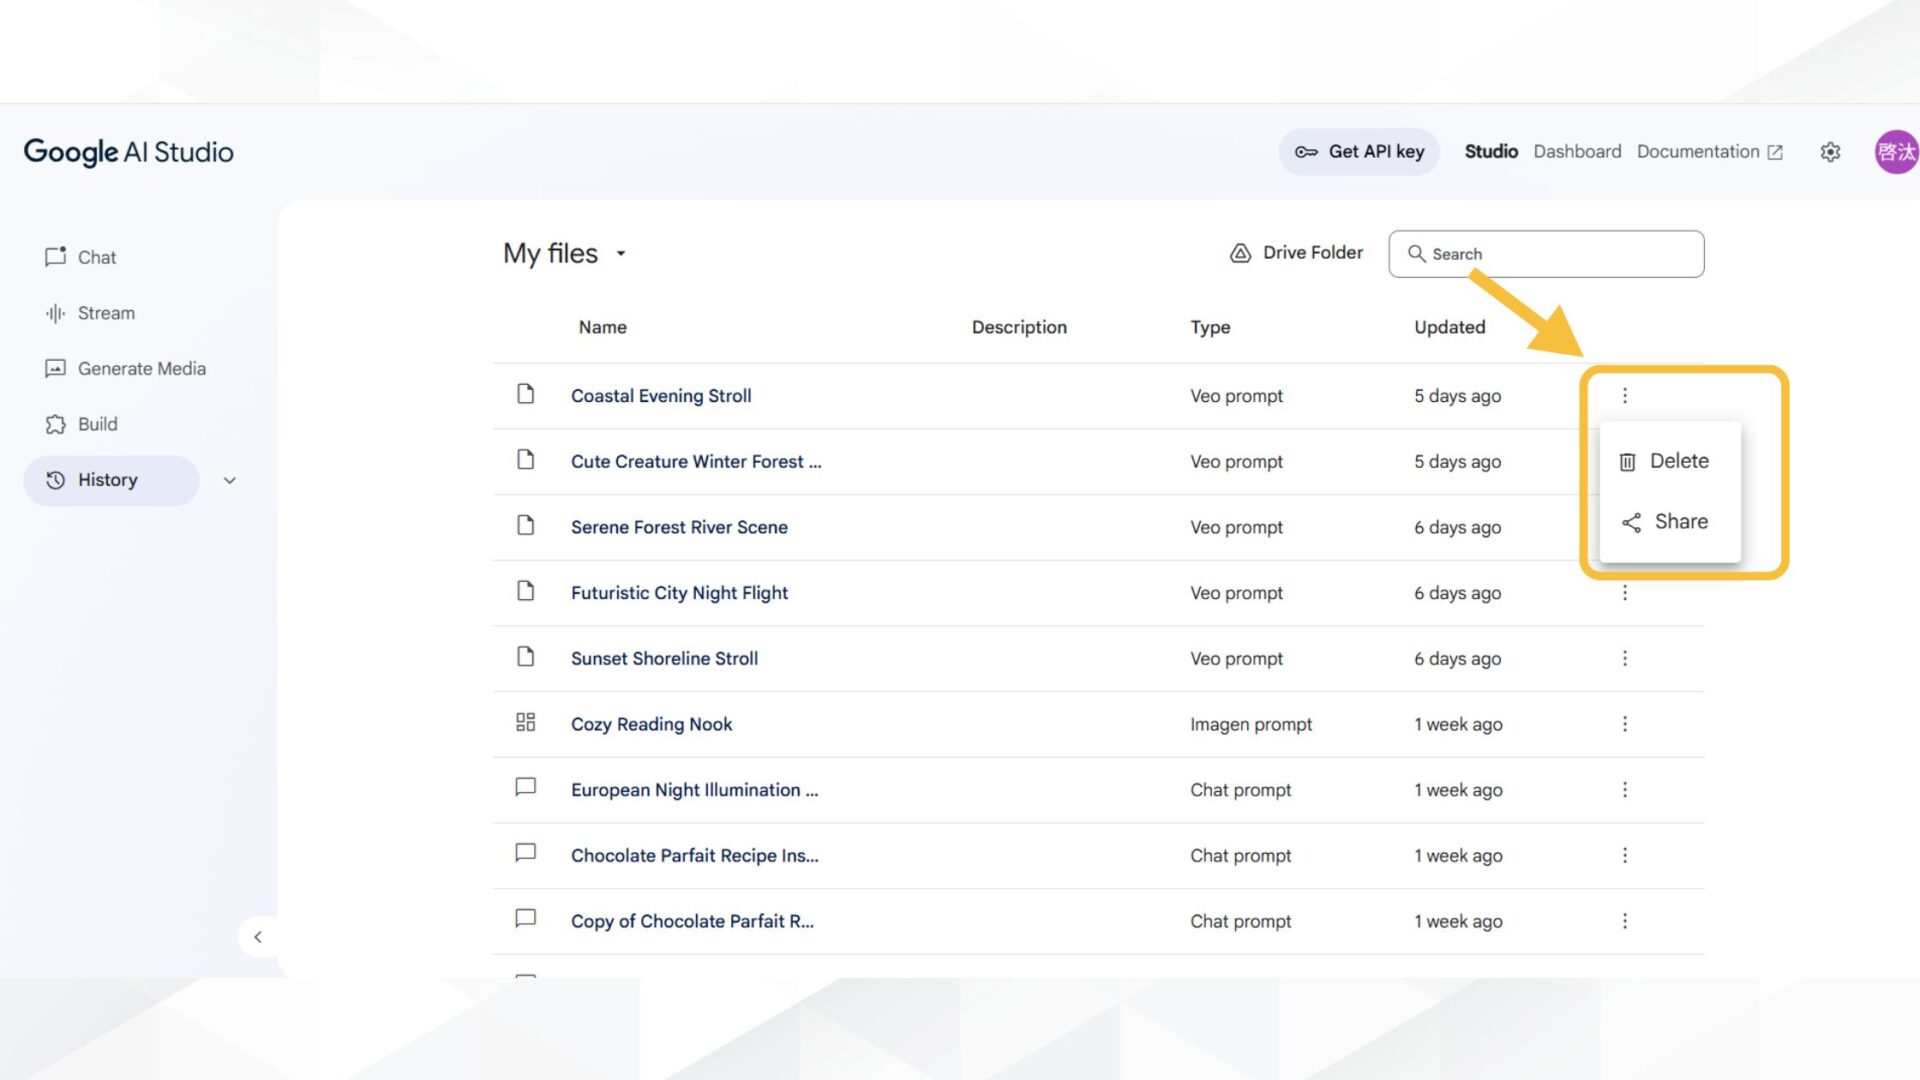Screen dimensions: 1920x1080
Task: Open the Settings gear icon
Action: [1830, 152]
